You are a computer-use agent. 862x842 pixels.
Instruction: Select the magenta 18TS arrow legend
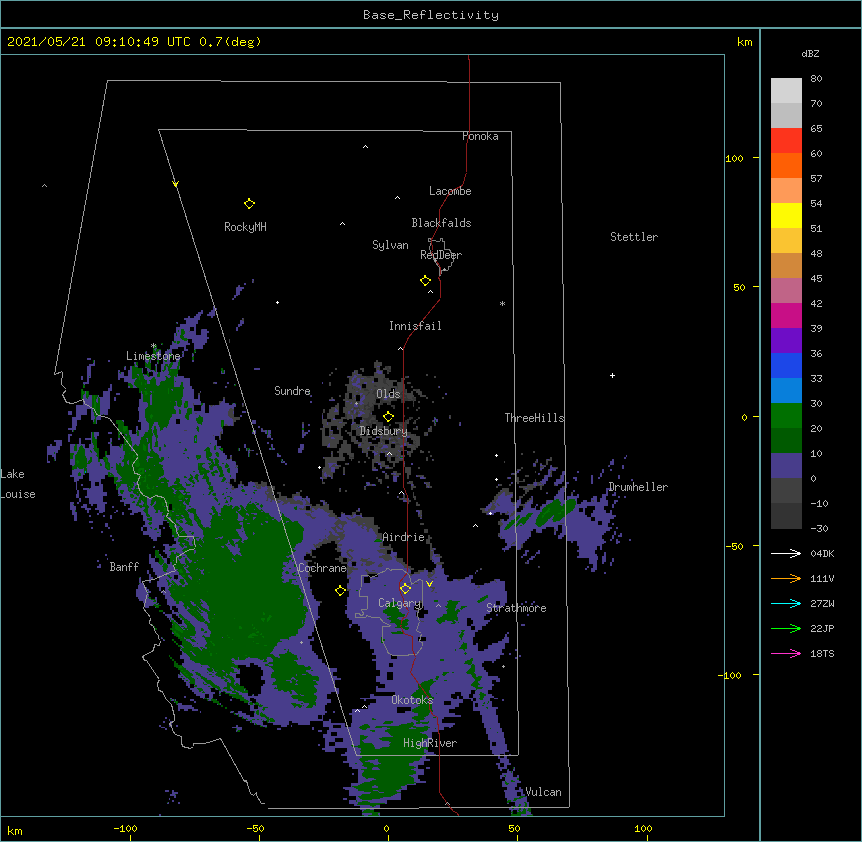click(x=786, y=653)
